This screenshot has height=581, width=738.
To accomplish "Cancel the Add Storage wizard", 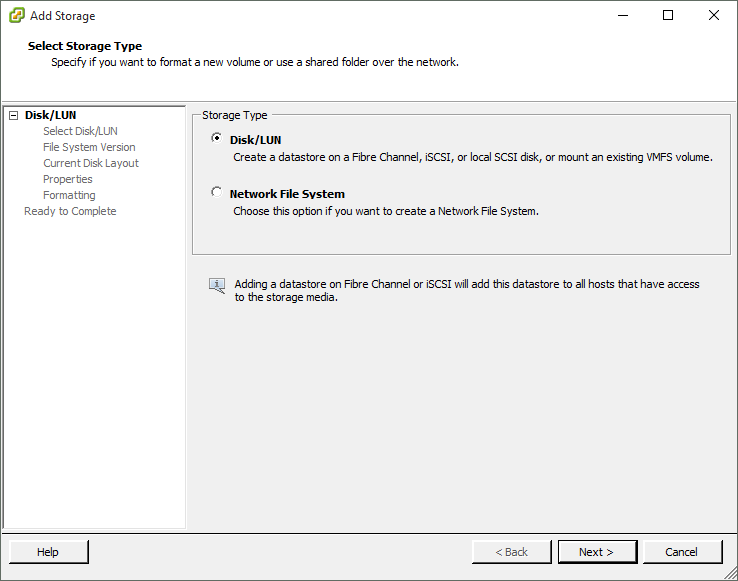I will coord(681,552).
